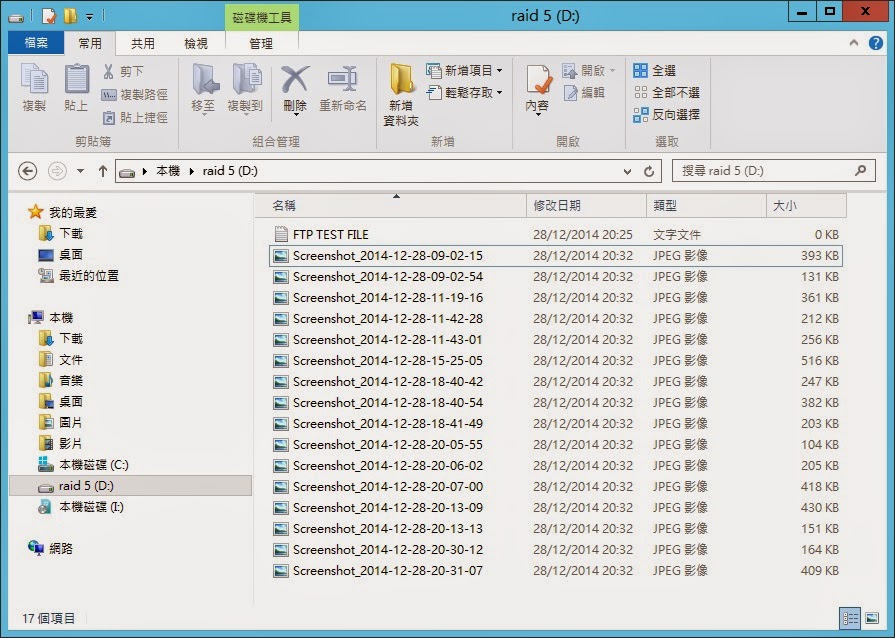Open the Move to (移至) button

click(x=204, y=88)
